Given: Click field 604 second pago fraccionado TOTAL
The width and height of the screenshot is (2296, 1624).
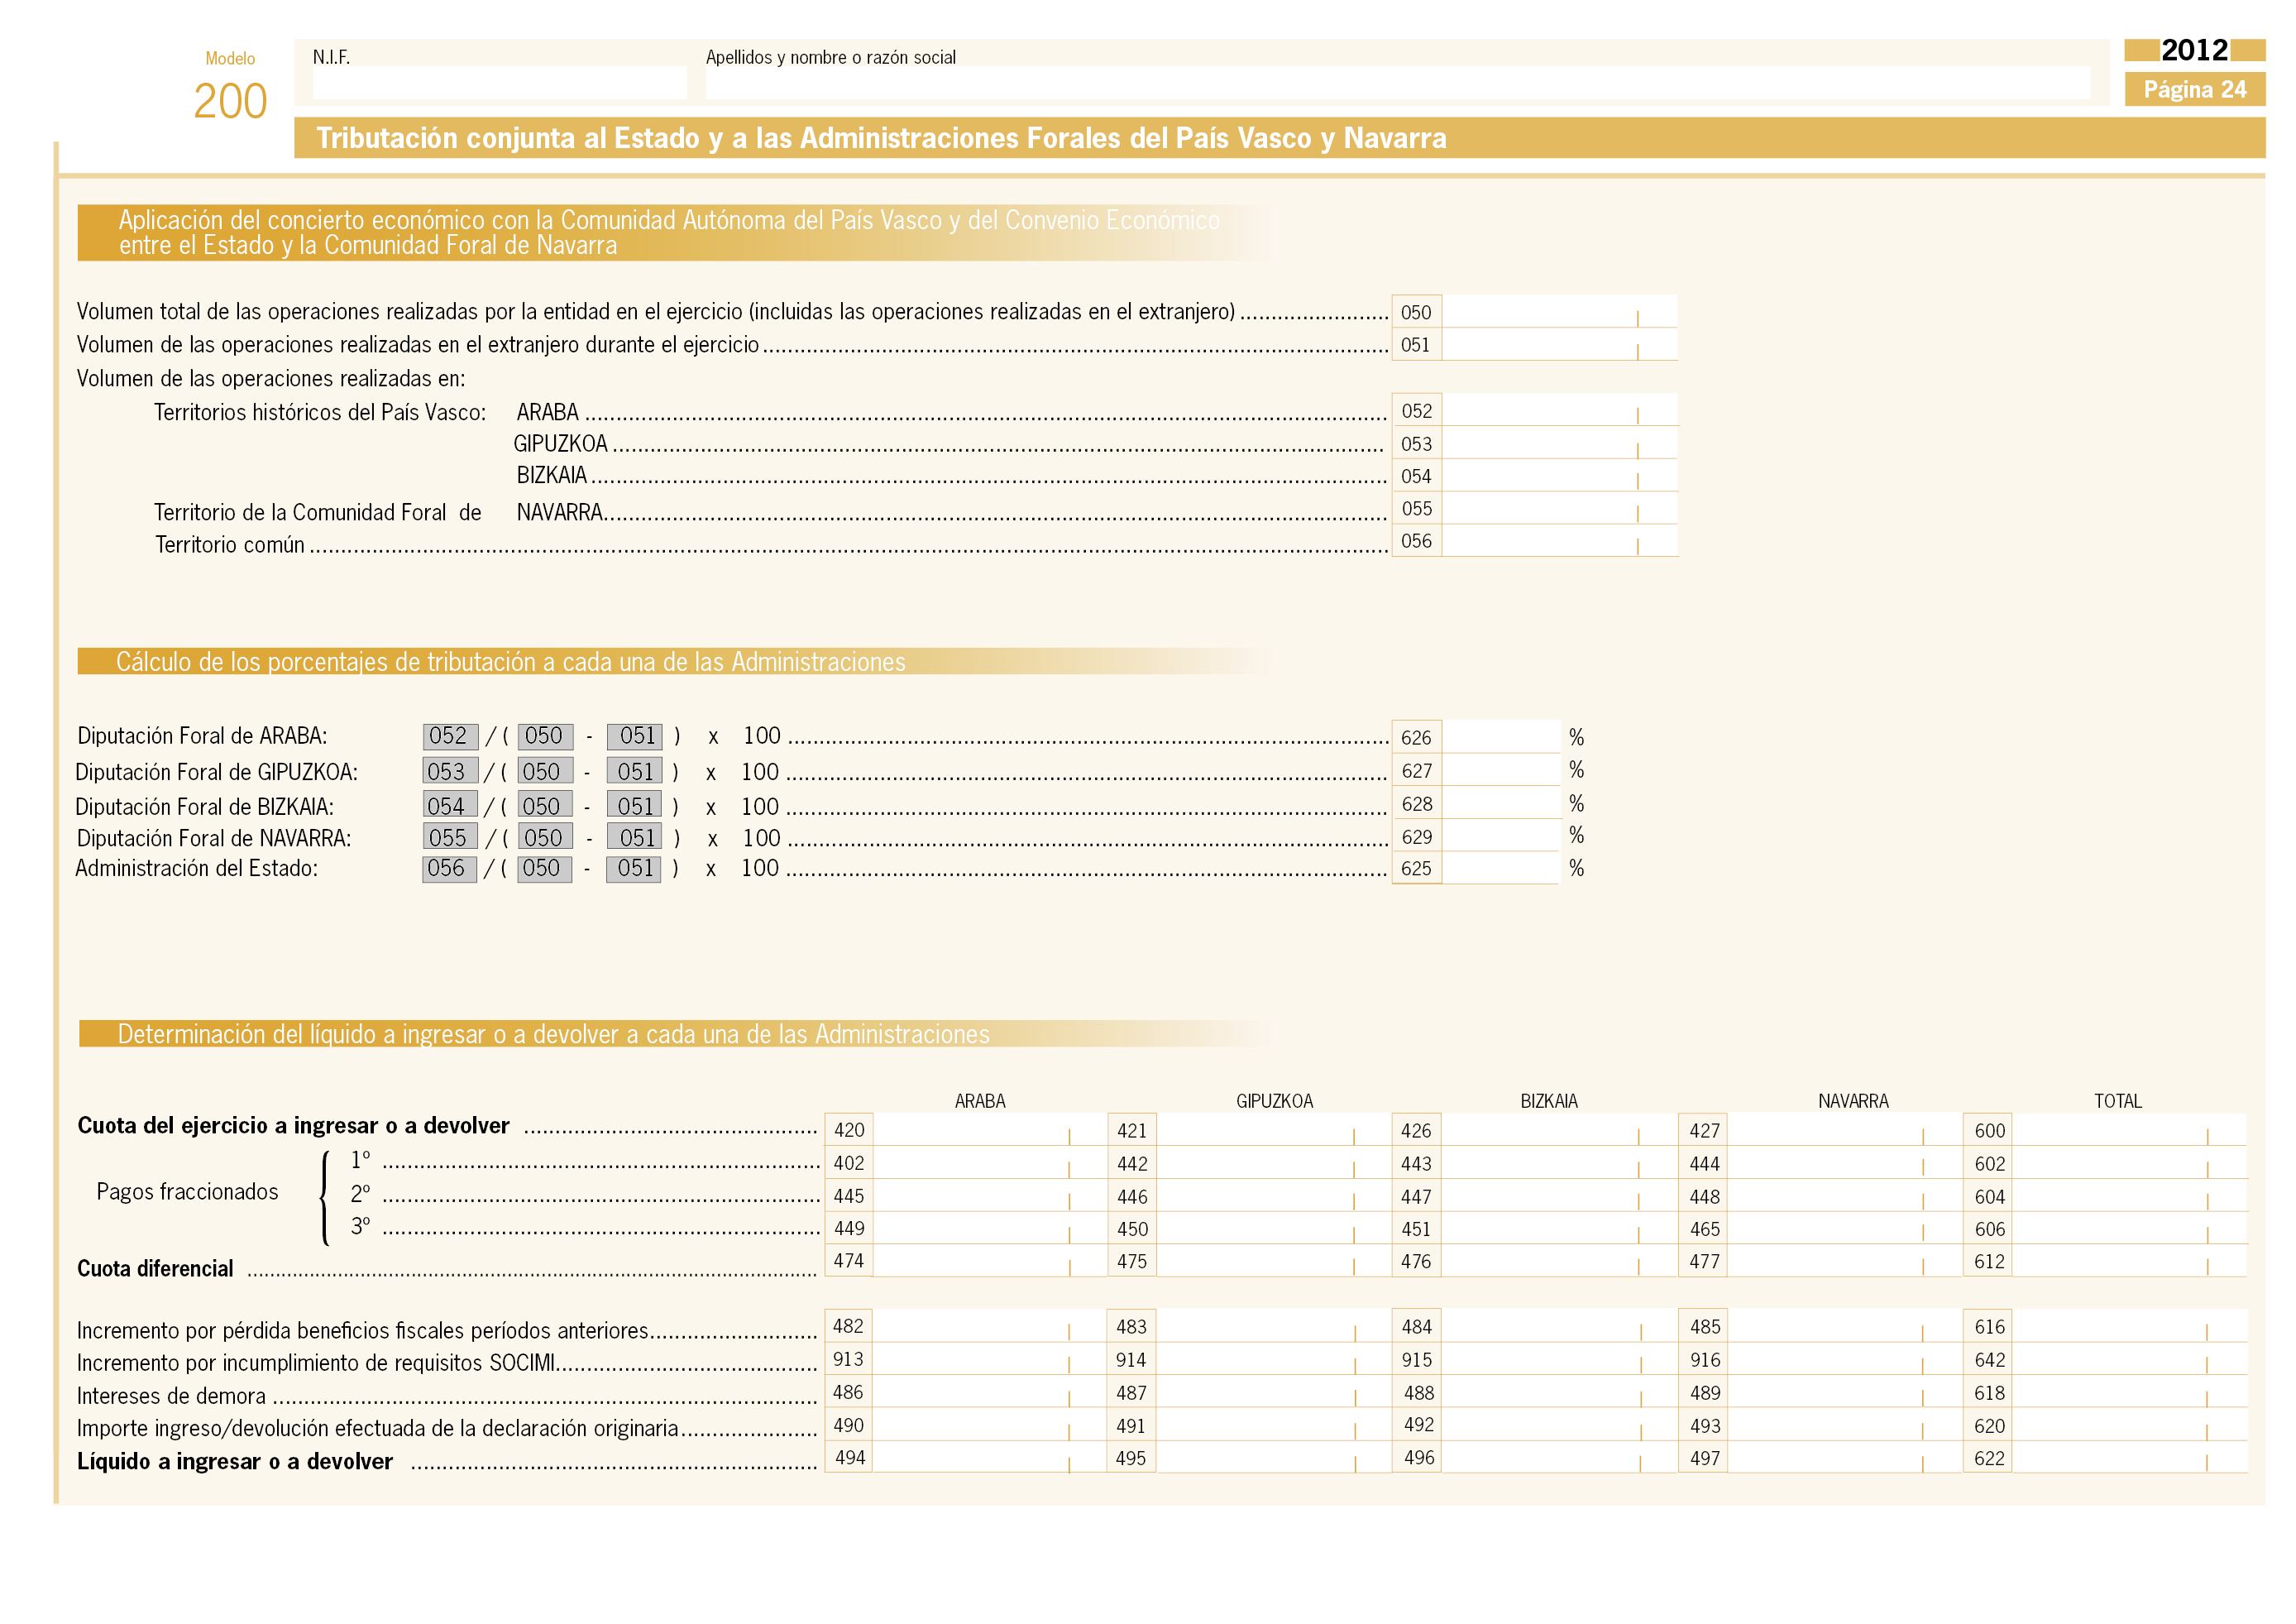Looking at the screenshot, I should click(x=2128, y=1196).
